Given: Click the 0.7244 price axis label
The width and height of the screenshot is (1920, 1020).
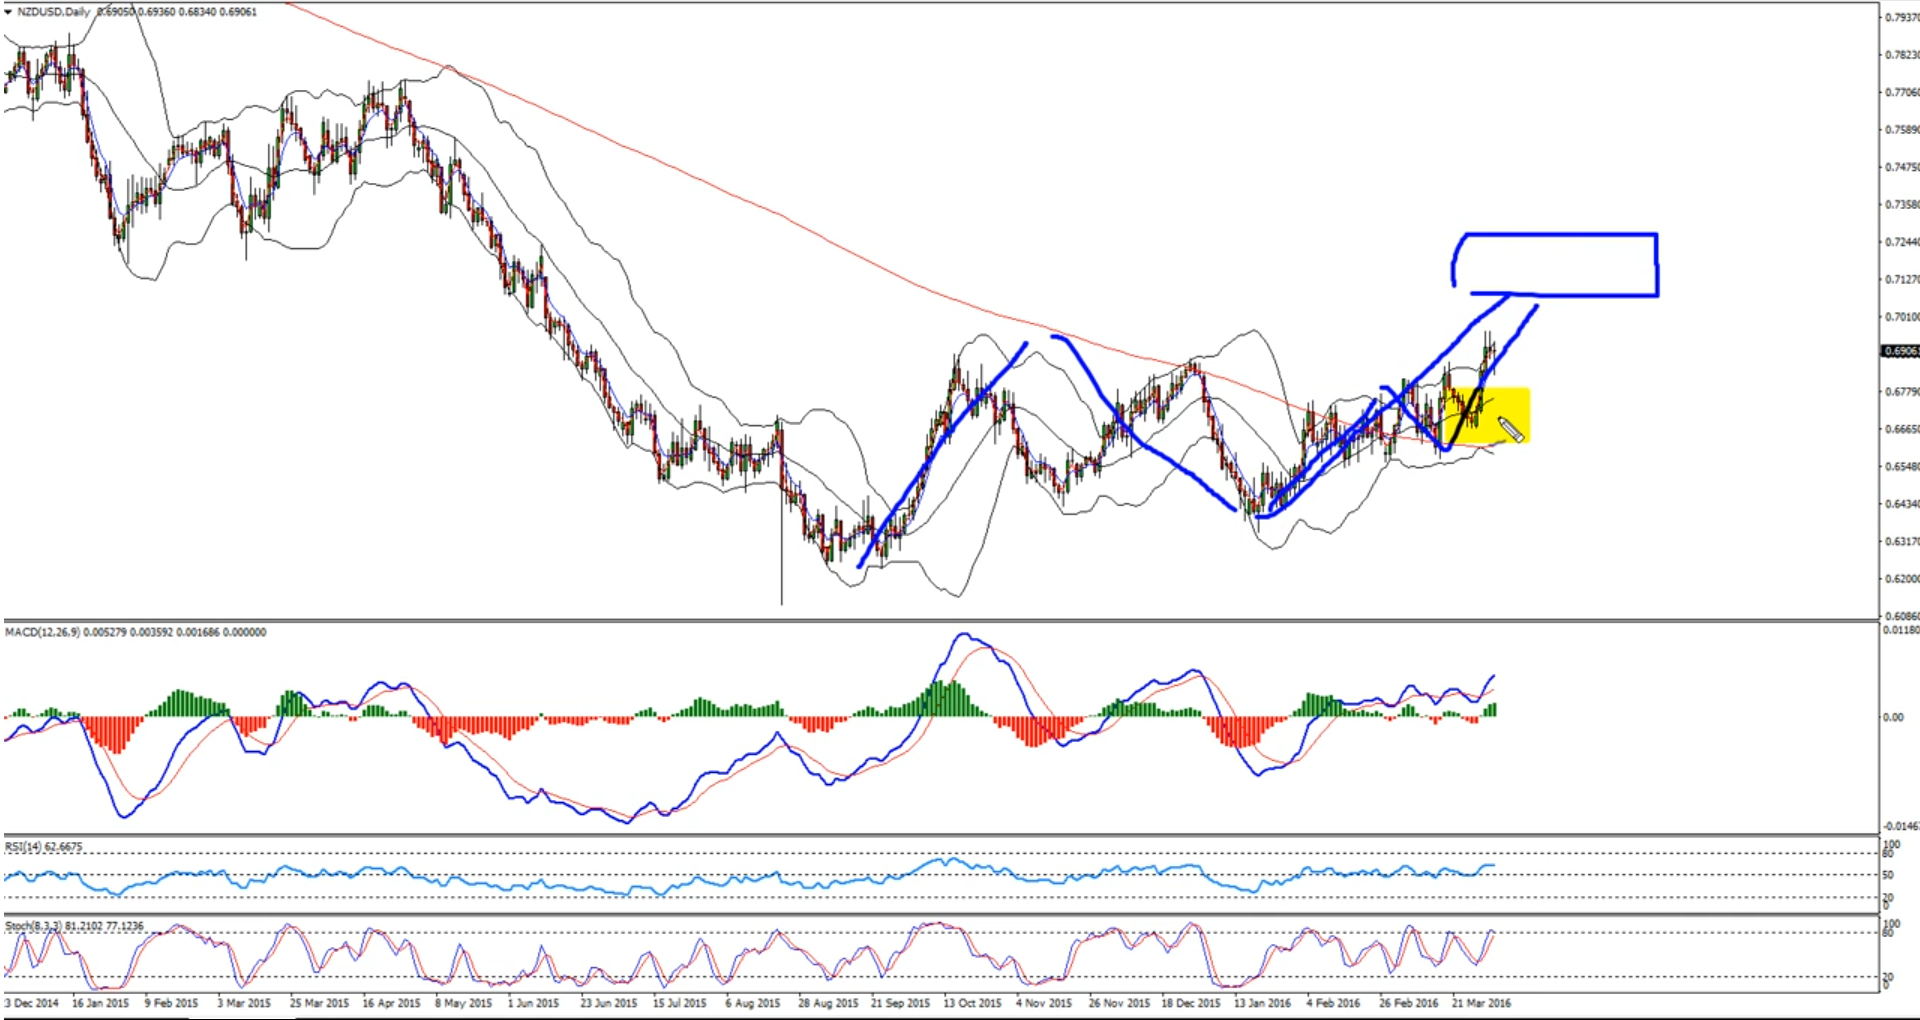Looking at the screenshot, I should (1901, 242).
